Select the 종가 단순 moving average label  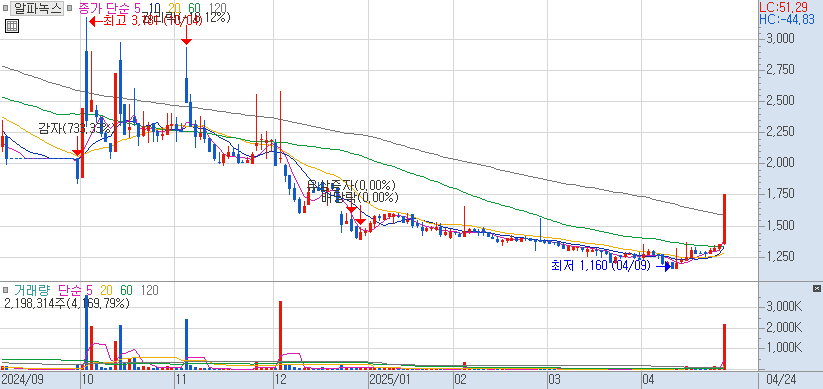tap(104, 8)
